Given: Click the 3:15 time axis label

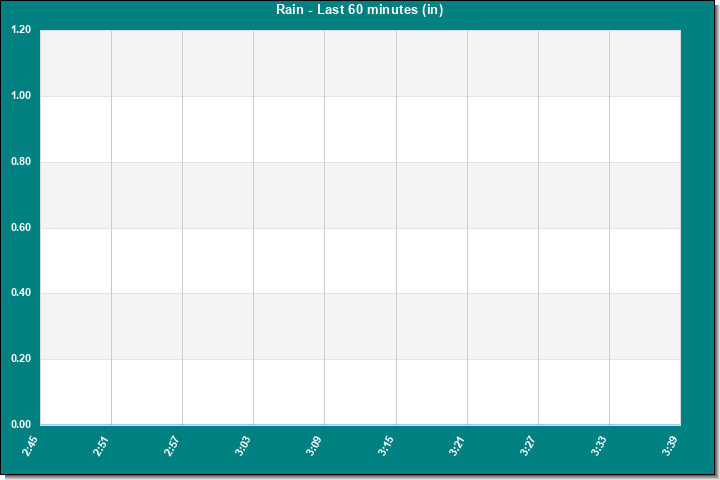Looking at the screenshot, I should point(386,446).
